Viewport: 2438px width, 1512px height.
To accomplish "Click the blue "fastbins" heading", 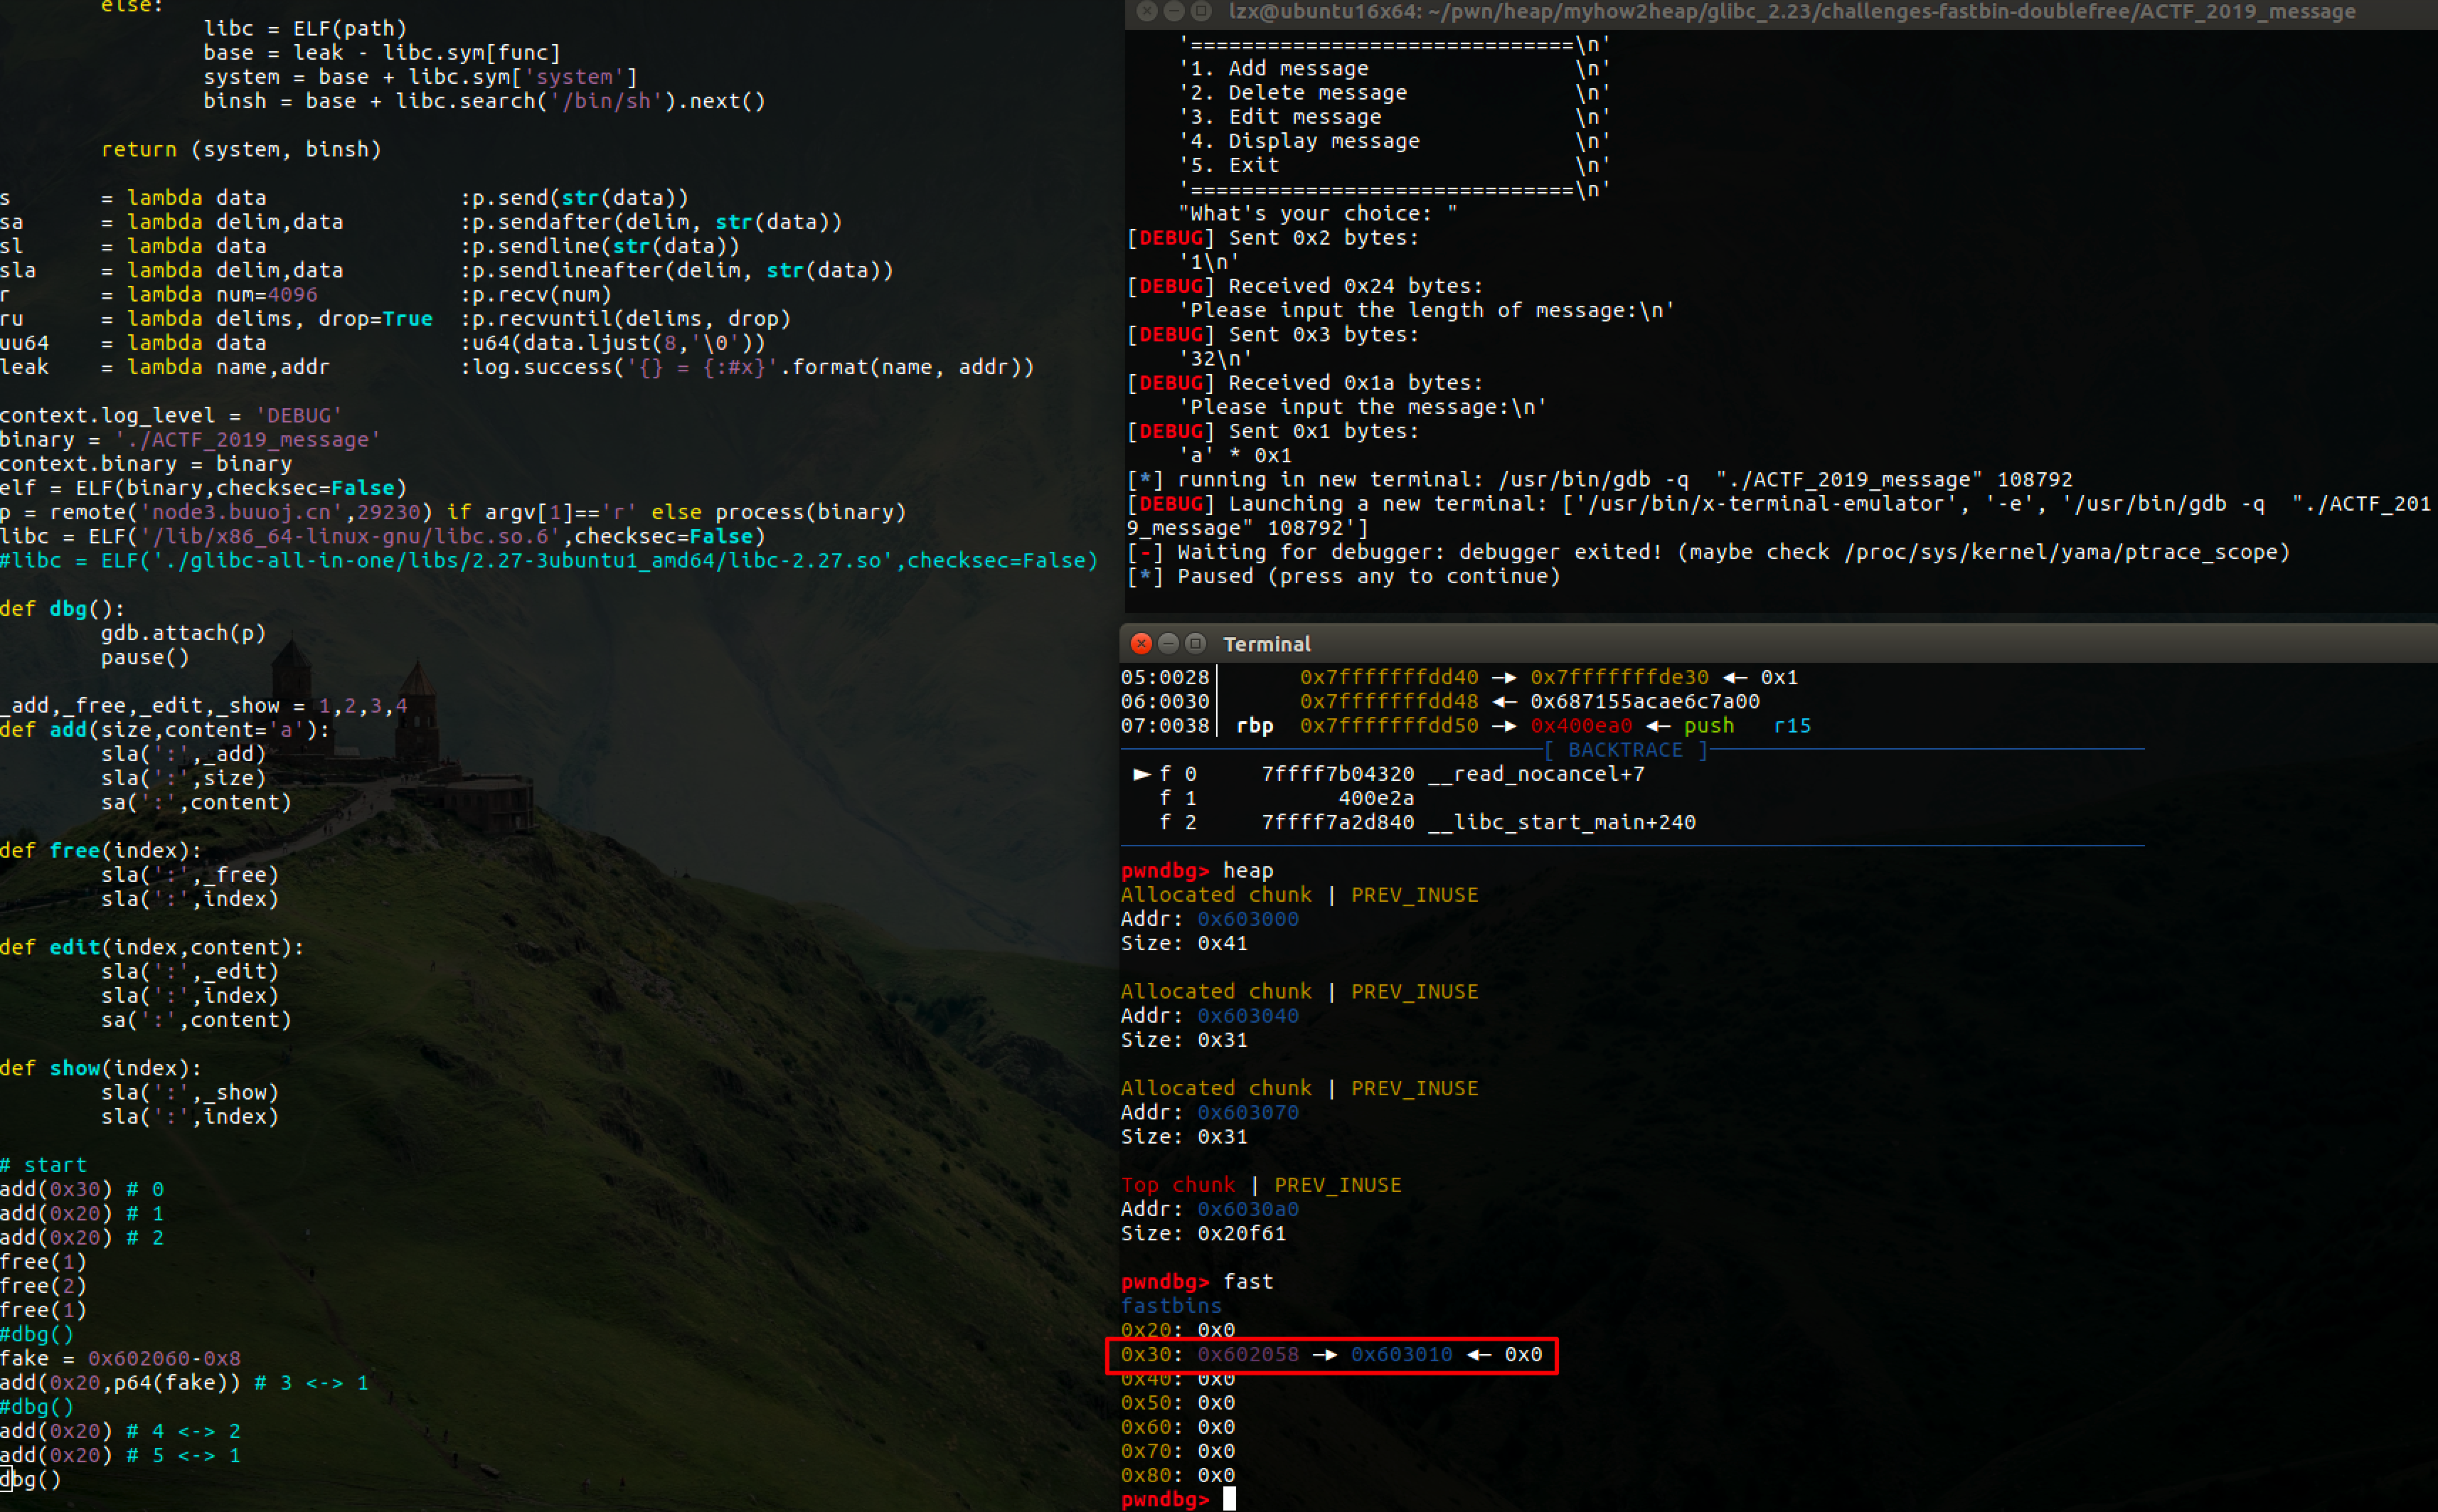I will [x=1171, y=1306].
